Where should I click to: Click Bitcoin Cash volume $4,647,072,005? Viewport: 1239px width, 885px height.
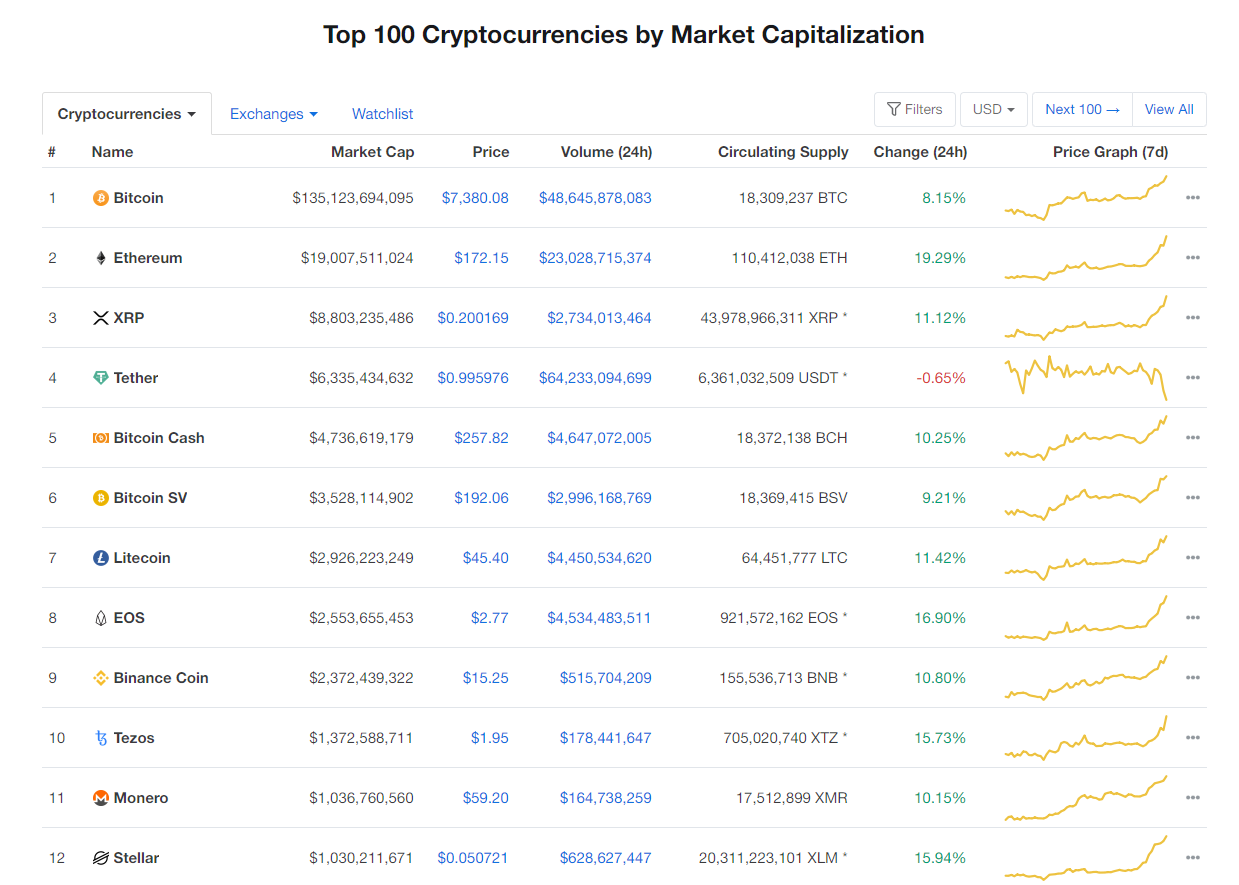tap(599, 438)
